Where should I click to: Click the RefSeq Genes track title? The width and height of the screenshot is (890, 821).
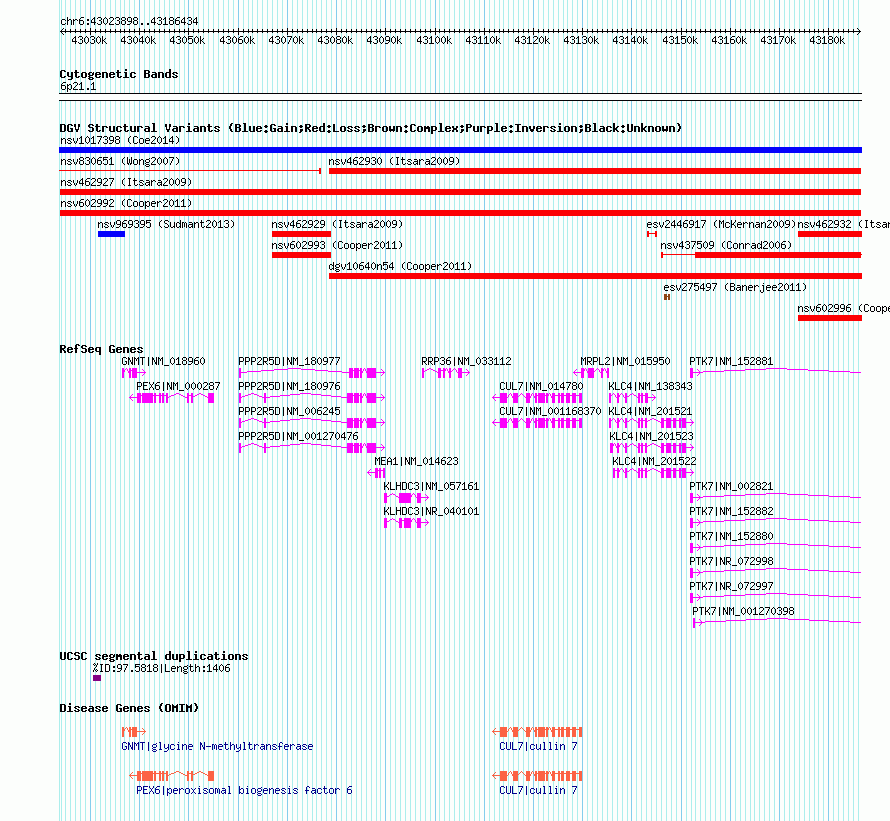pyautogui.click(x=102, y=349)
